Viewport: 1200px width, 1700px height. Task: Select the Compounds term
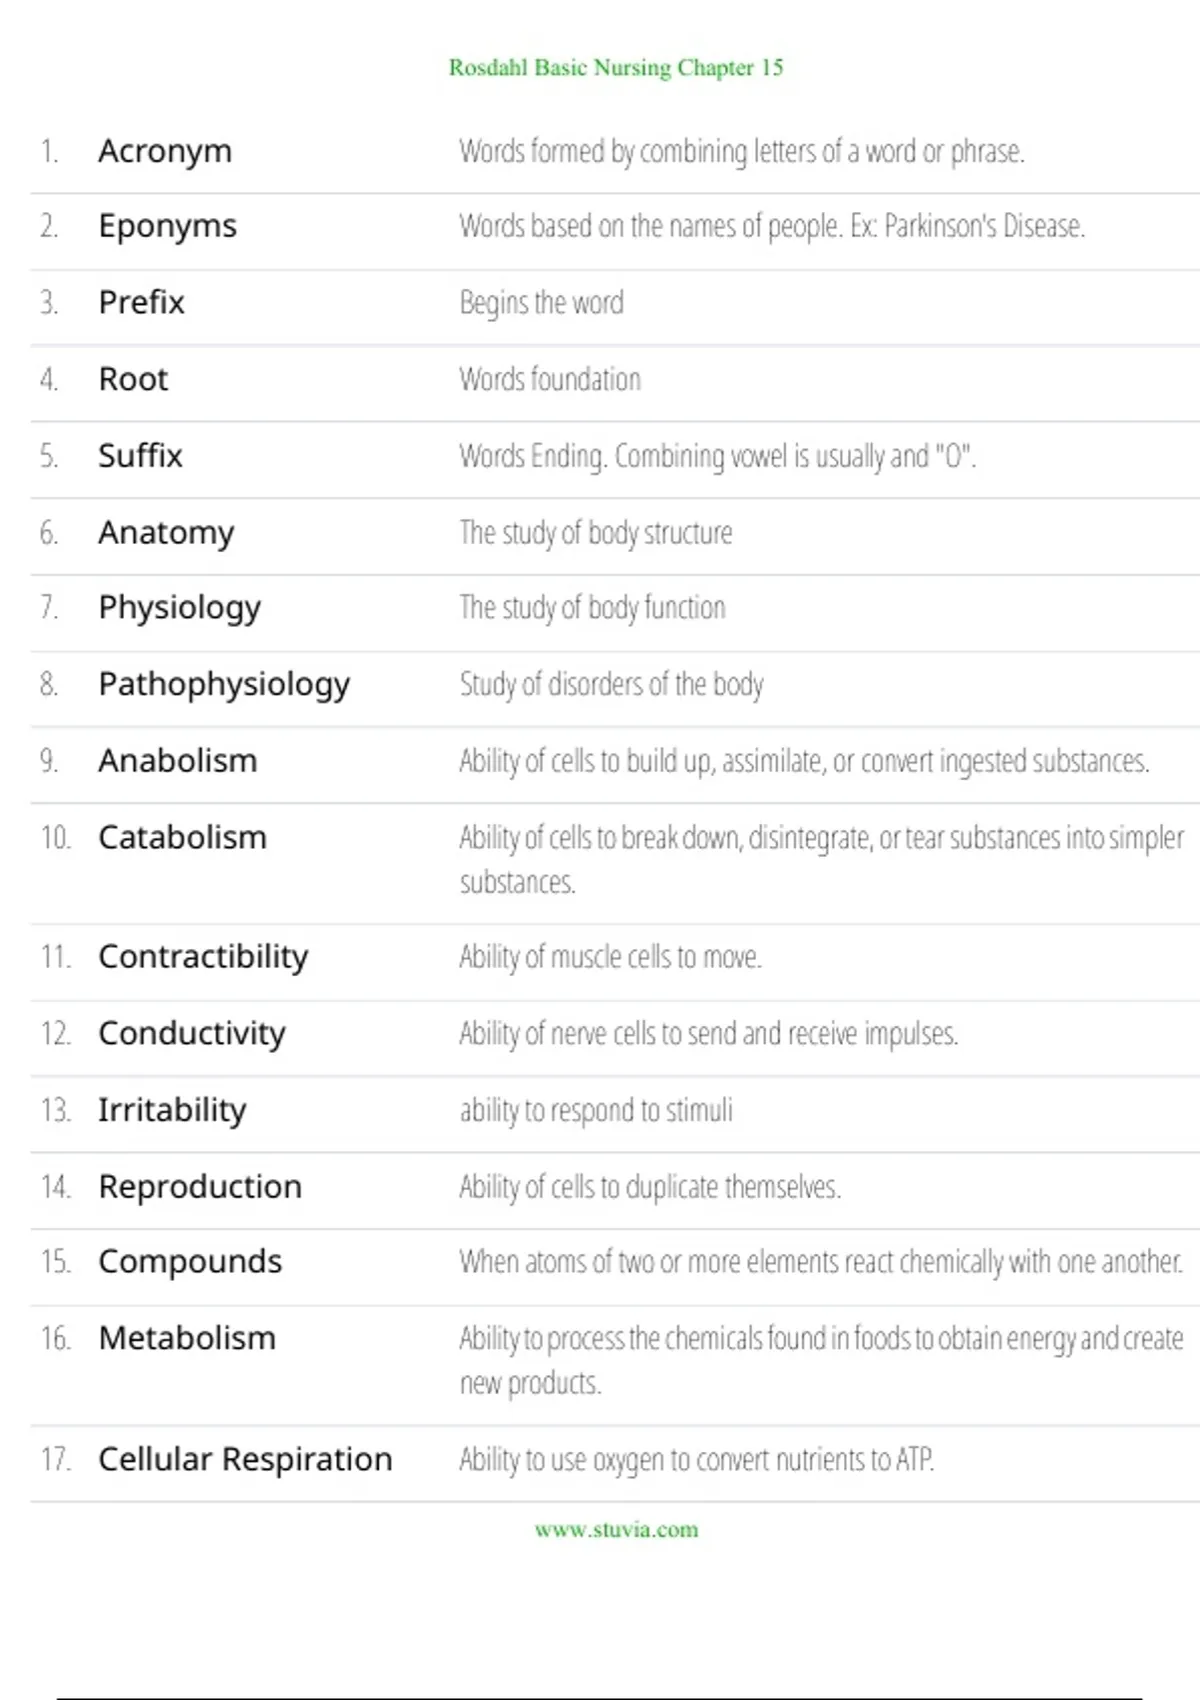(x=190, y=1263)
